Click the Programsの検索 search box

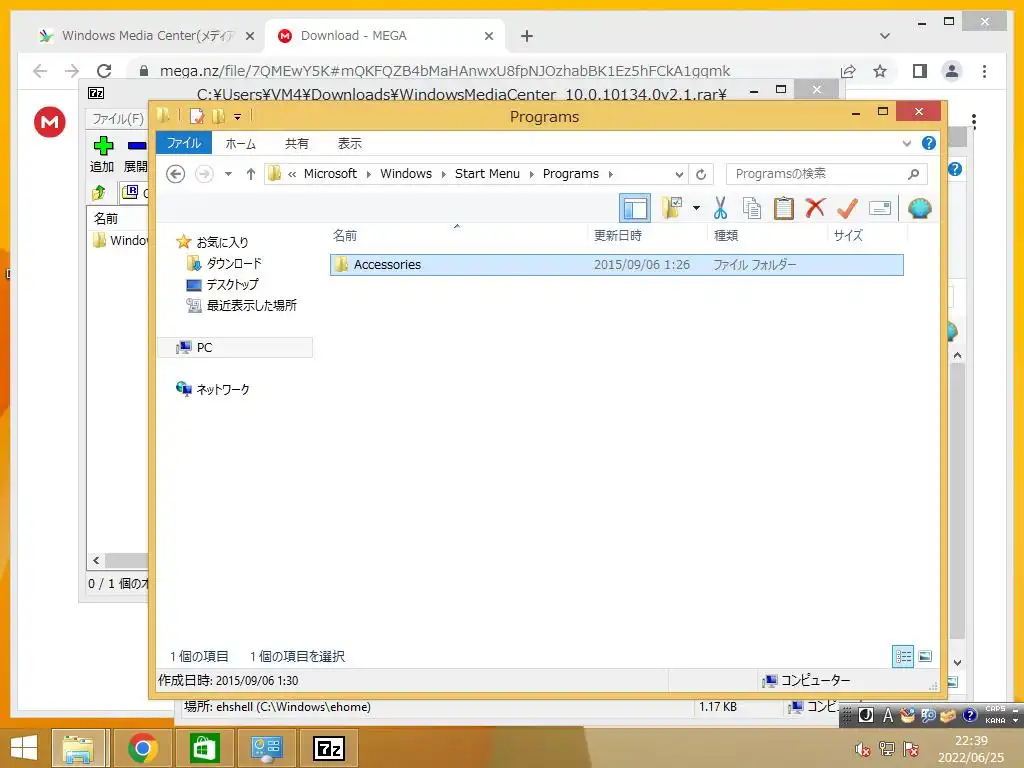(x=826, y=174)
